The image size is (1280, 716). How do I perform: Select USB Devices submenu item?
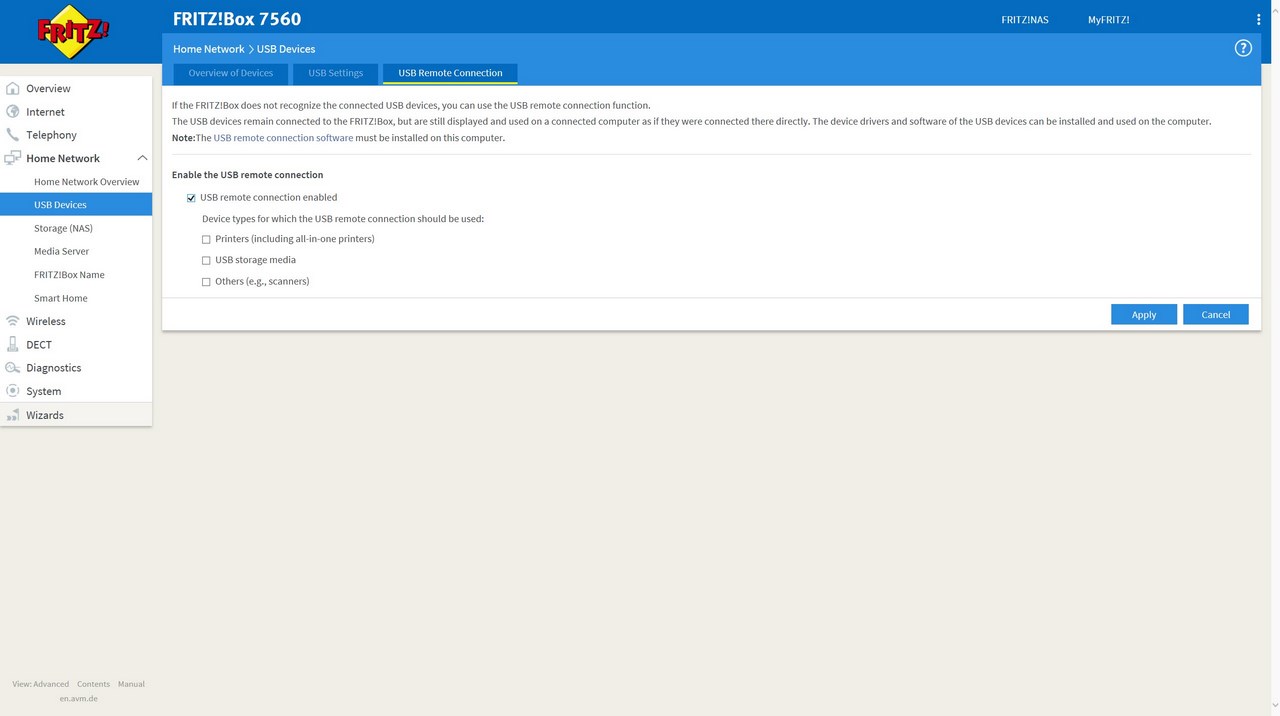click(76, 205)
